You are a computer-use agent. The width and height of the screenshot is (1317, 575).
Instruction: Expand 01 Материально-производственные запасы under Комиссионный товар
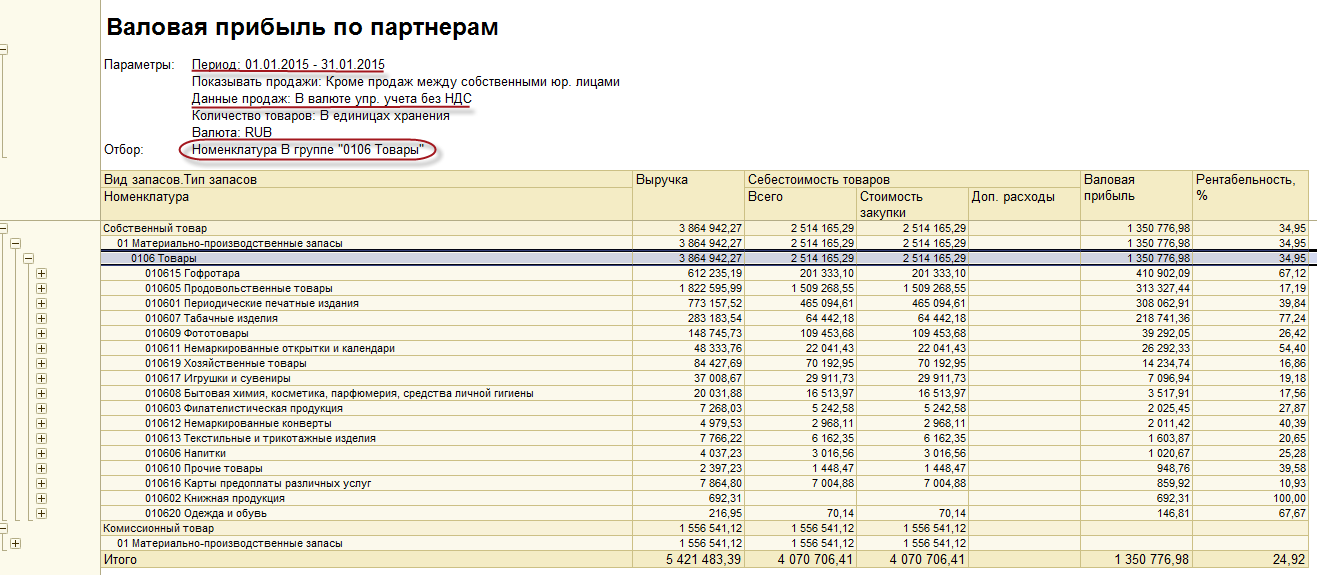tap(15, 543)
